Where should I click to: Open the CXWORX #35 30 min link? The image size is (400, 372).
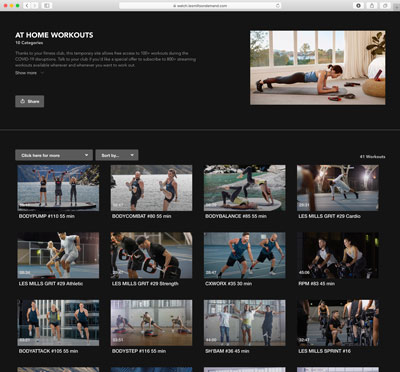pyautogui.click(x=229, y=284)
